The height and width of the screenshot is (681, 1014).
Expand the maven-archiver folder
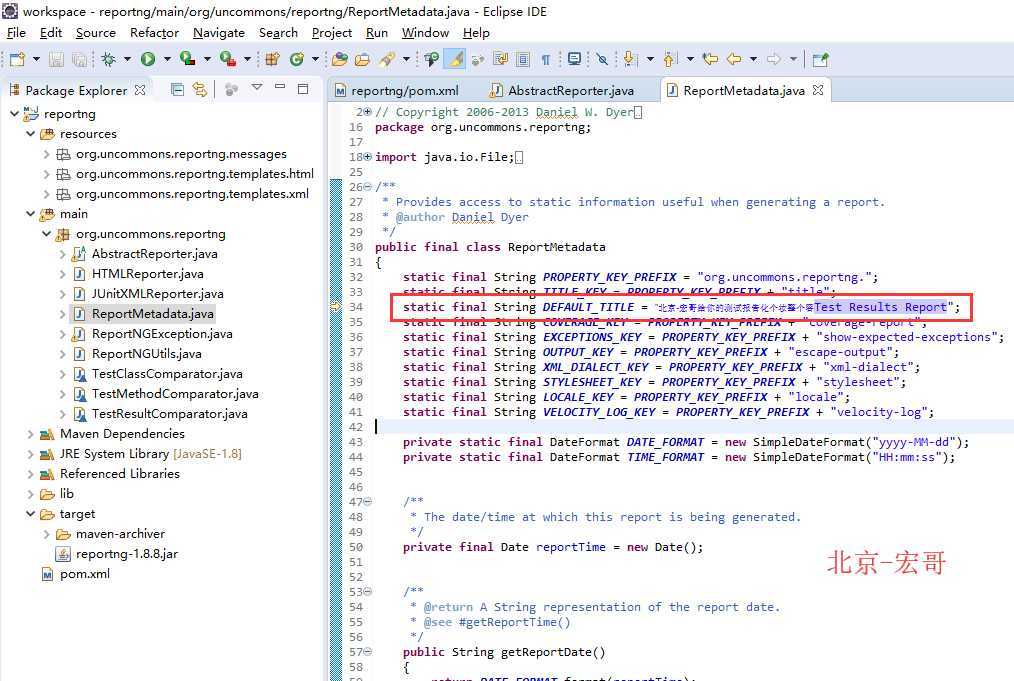[47, 534]
